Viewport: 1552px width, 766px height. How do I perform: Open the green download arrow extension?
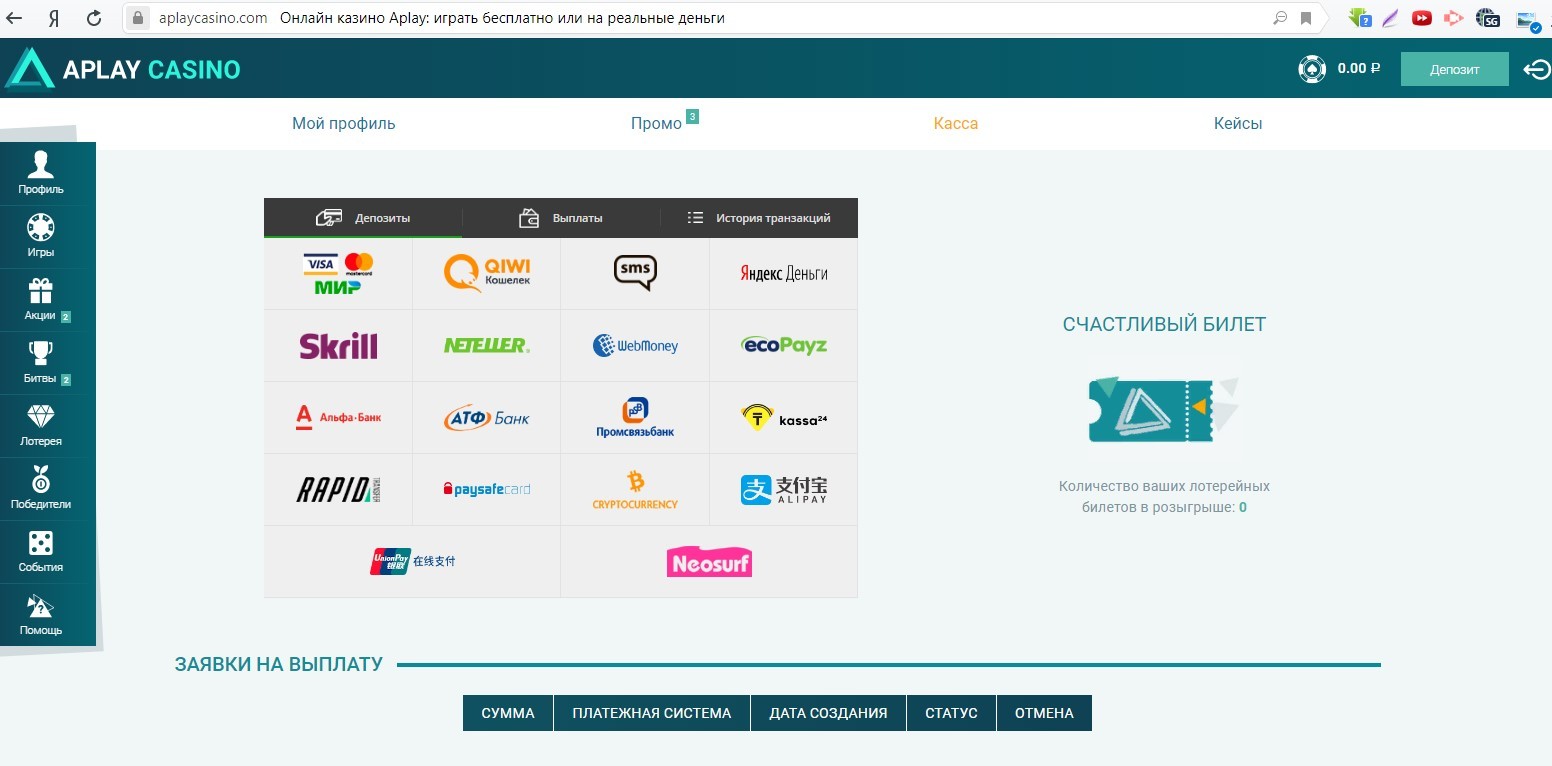pyautogui.click(x=1359, y=18)
